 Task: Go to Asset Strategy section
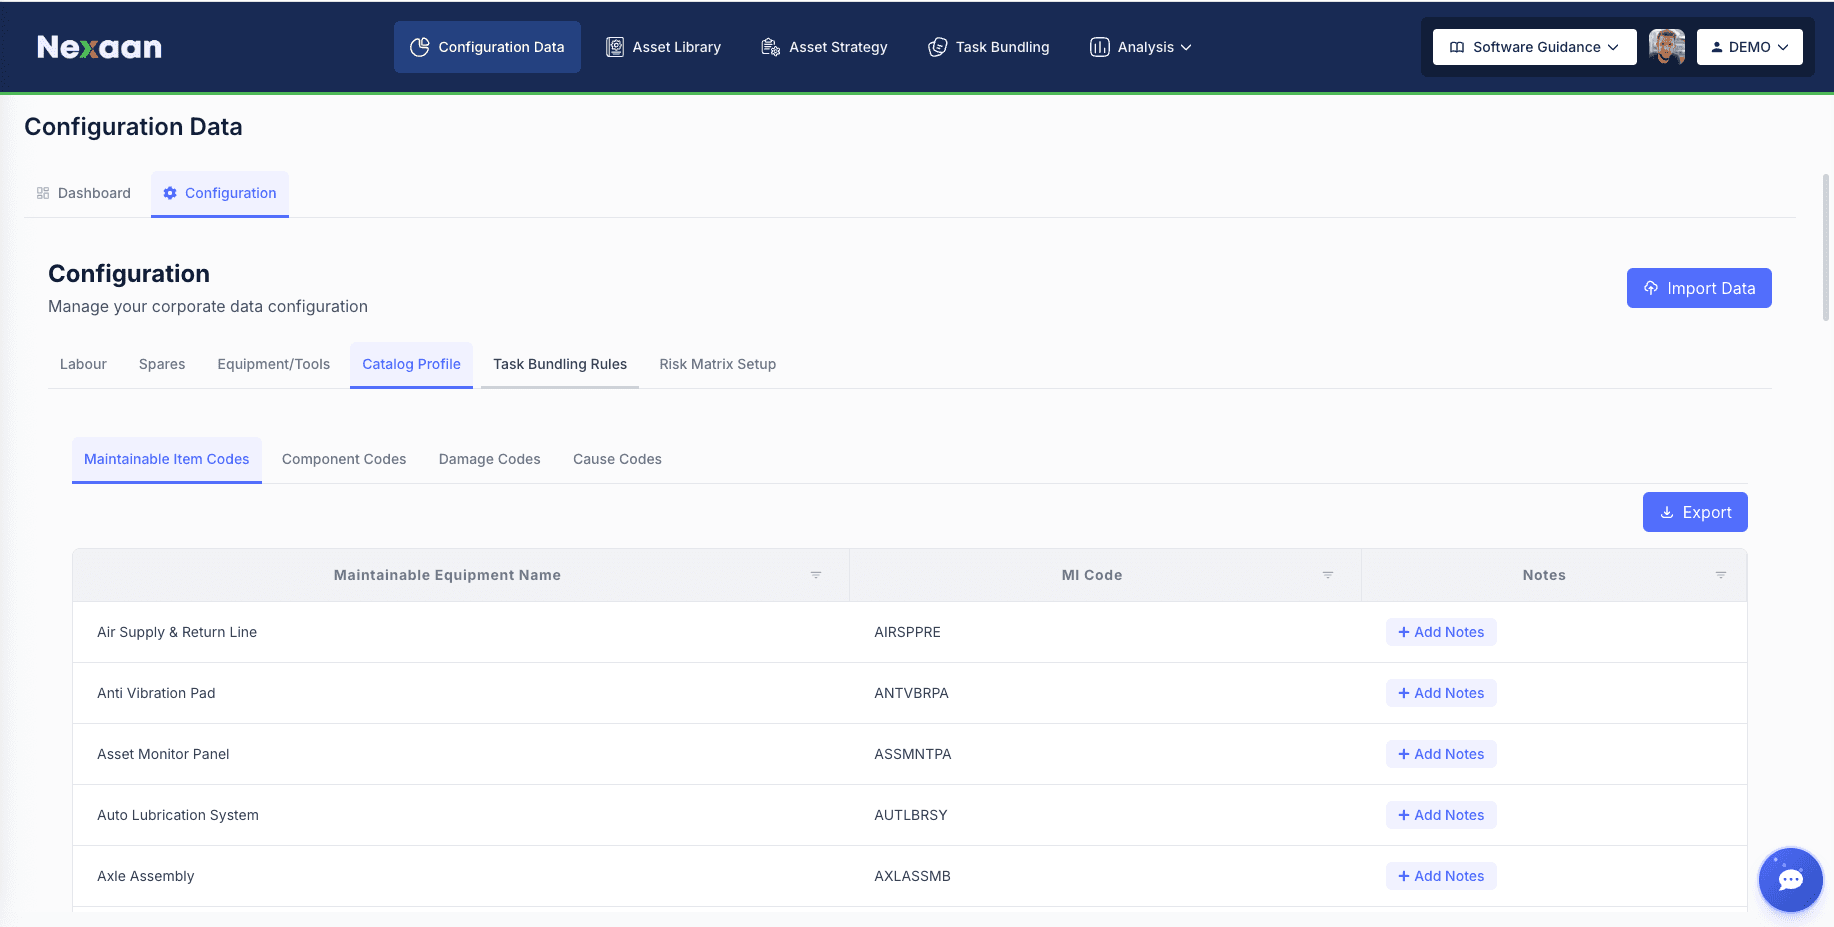coord(824,47)
